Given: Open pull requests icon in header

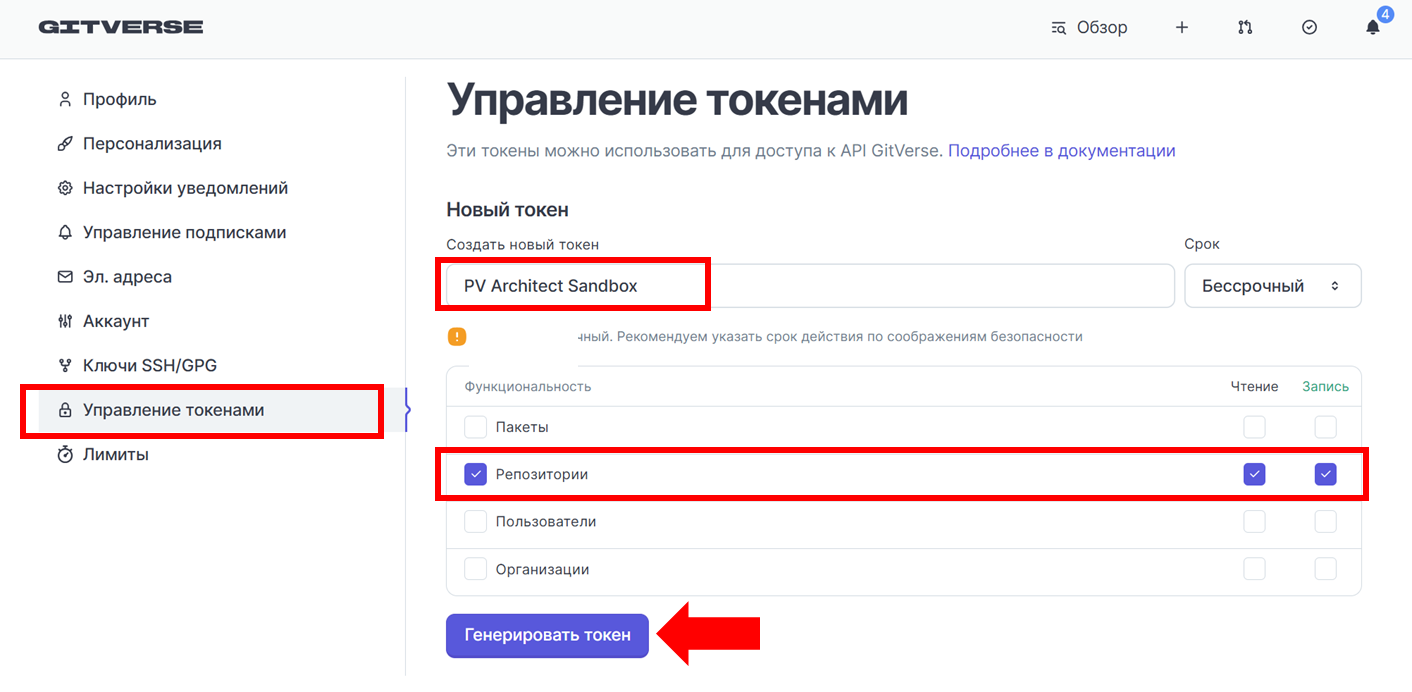Looking at the screenshot, I should (x=1245, y=28).
